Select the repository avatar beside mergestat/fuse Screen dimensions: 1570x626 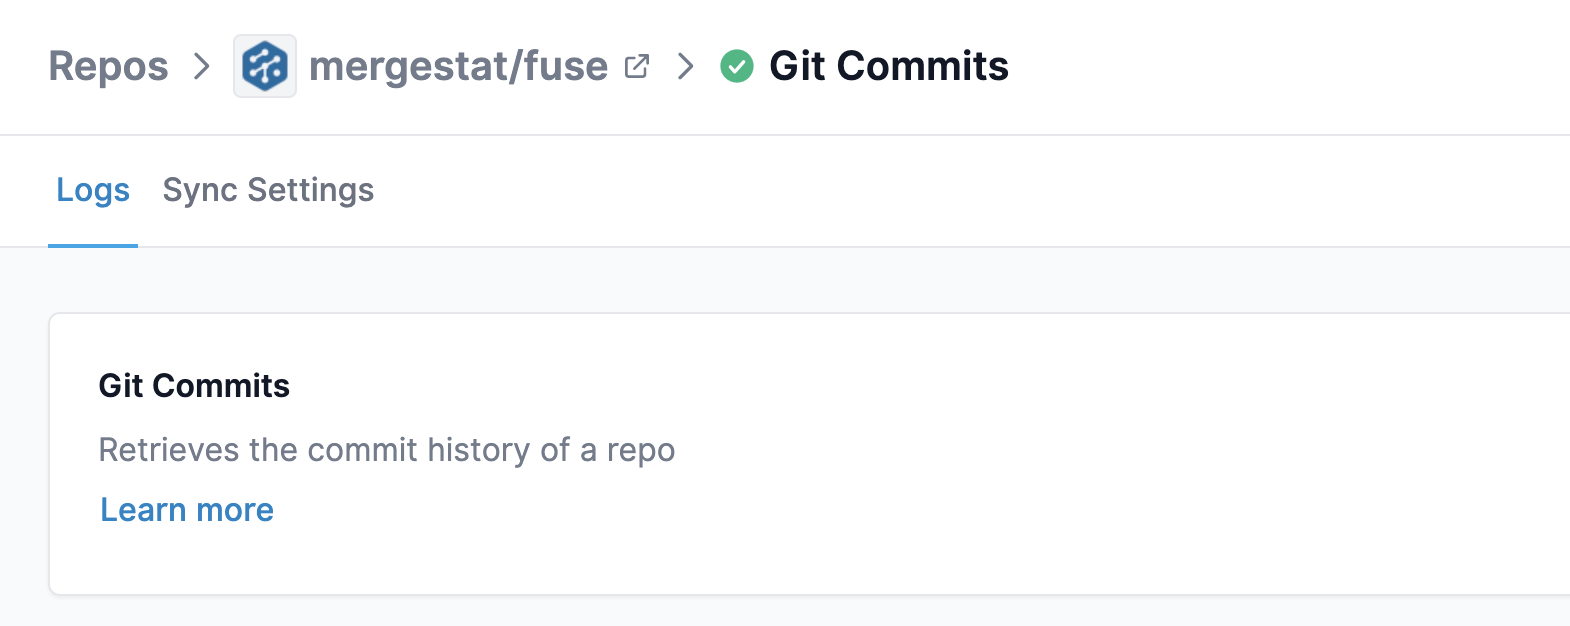click(x=264, y=65)
